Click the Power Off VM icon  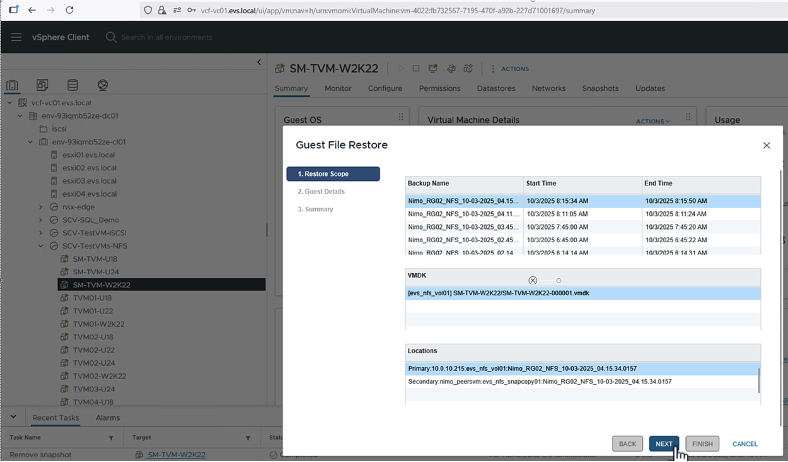pyautogui.click(x=416, y=68)
